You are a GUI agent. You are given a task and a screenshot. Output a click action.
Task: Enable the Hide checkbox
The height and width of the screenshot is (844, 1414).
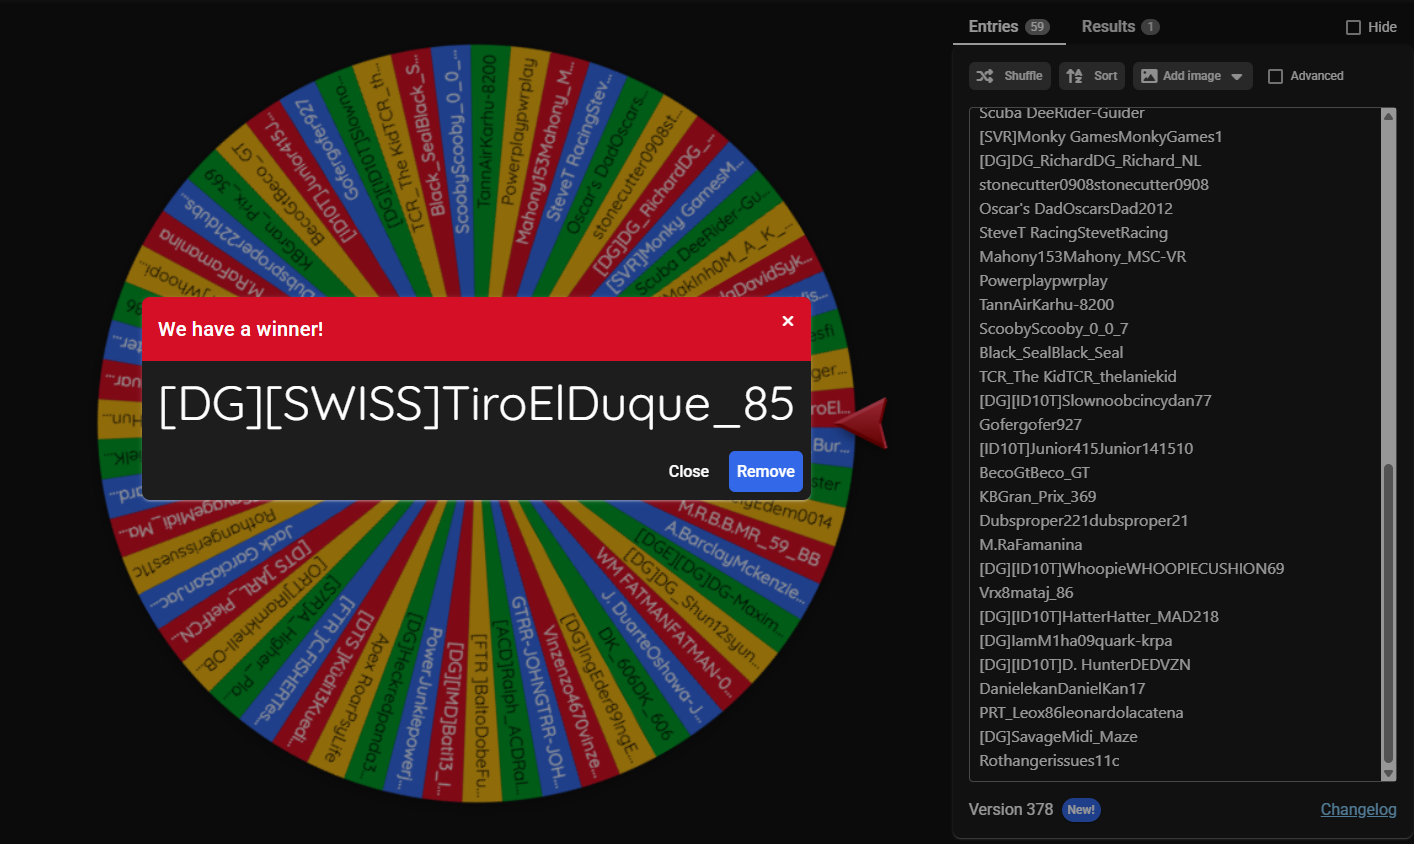(x=1353, y=27)
